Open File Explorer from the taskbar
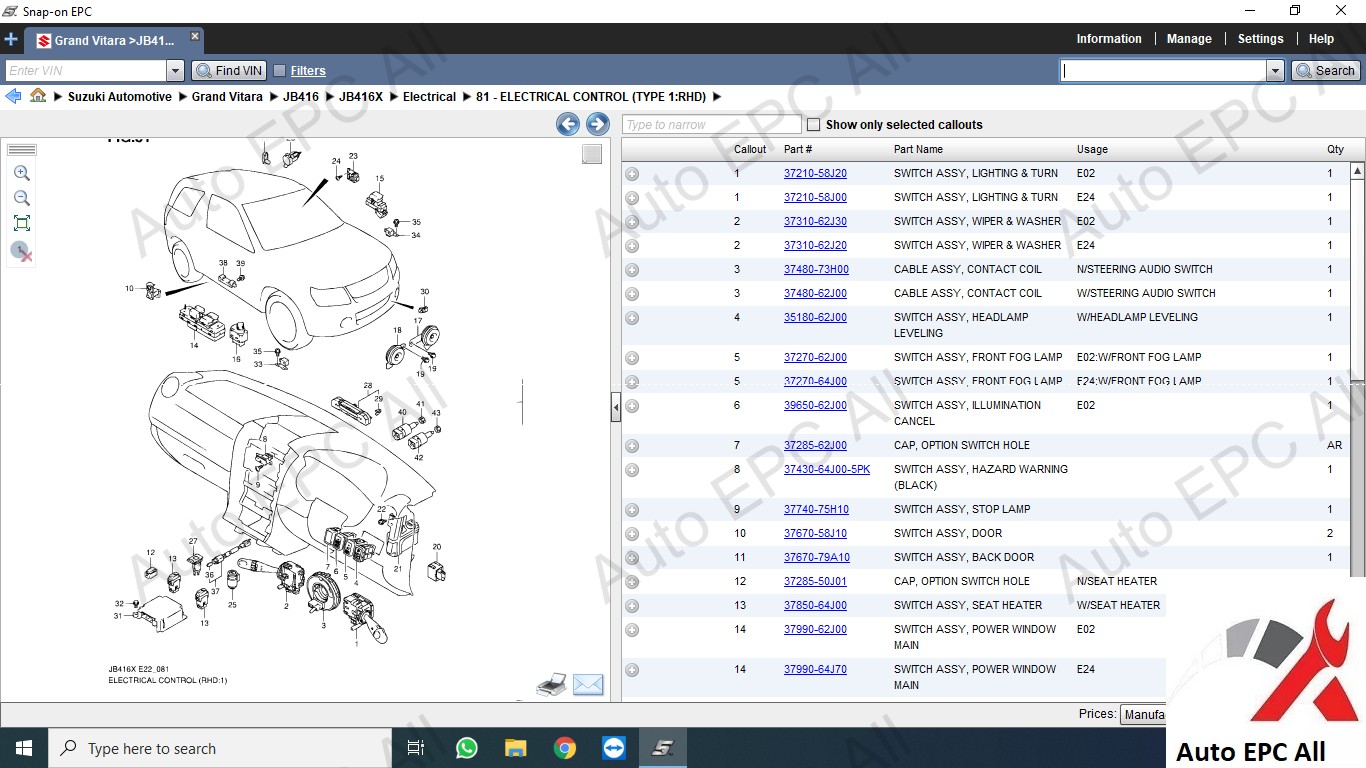The height and width of the screenshot is (768, 1366). pos(515,748)
